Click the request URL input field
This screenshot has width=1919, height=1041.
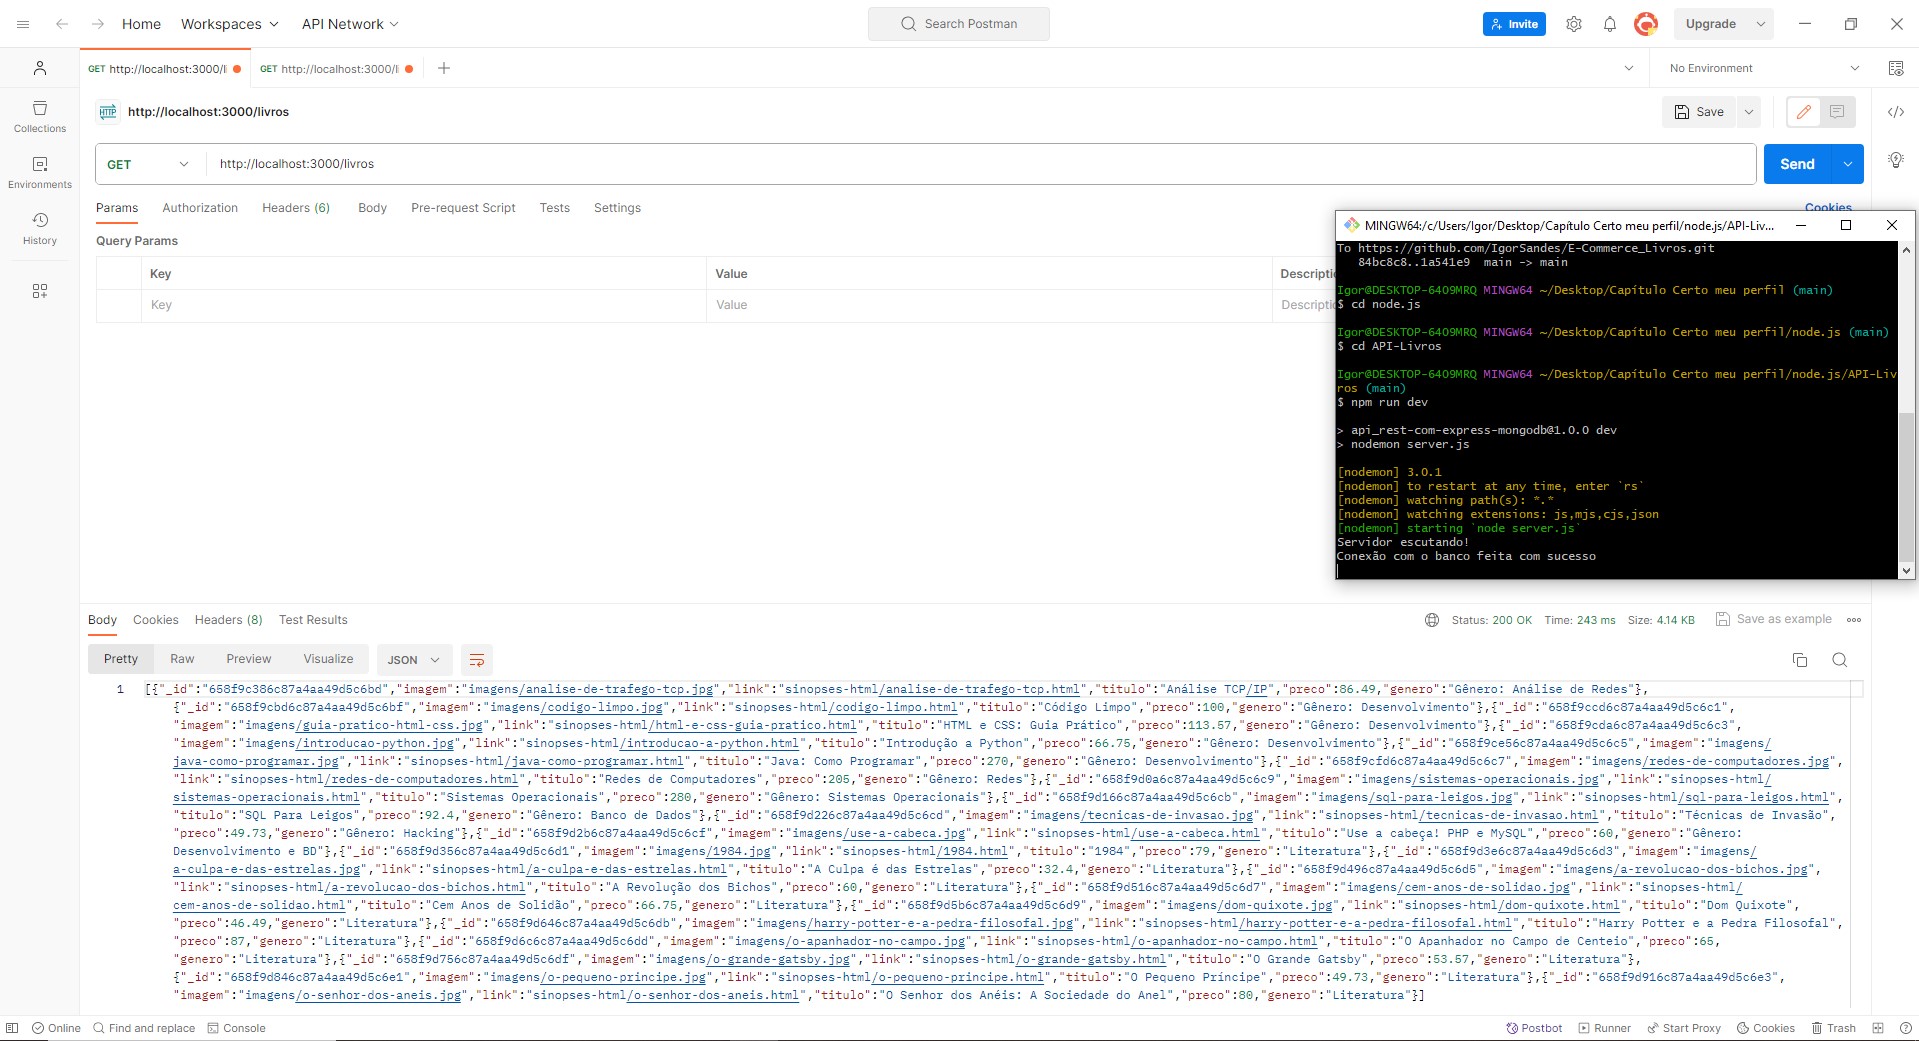click(980, 164)
